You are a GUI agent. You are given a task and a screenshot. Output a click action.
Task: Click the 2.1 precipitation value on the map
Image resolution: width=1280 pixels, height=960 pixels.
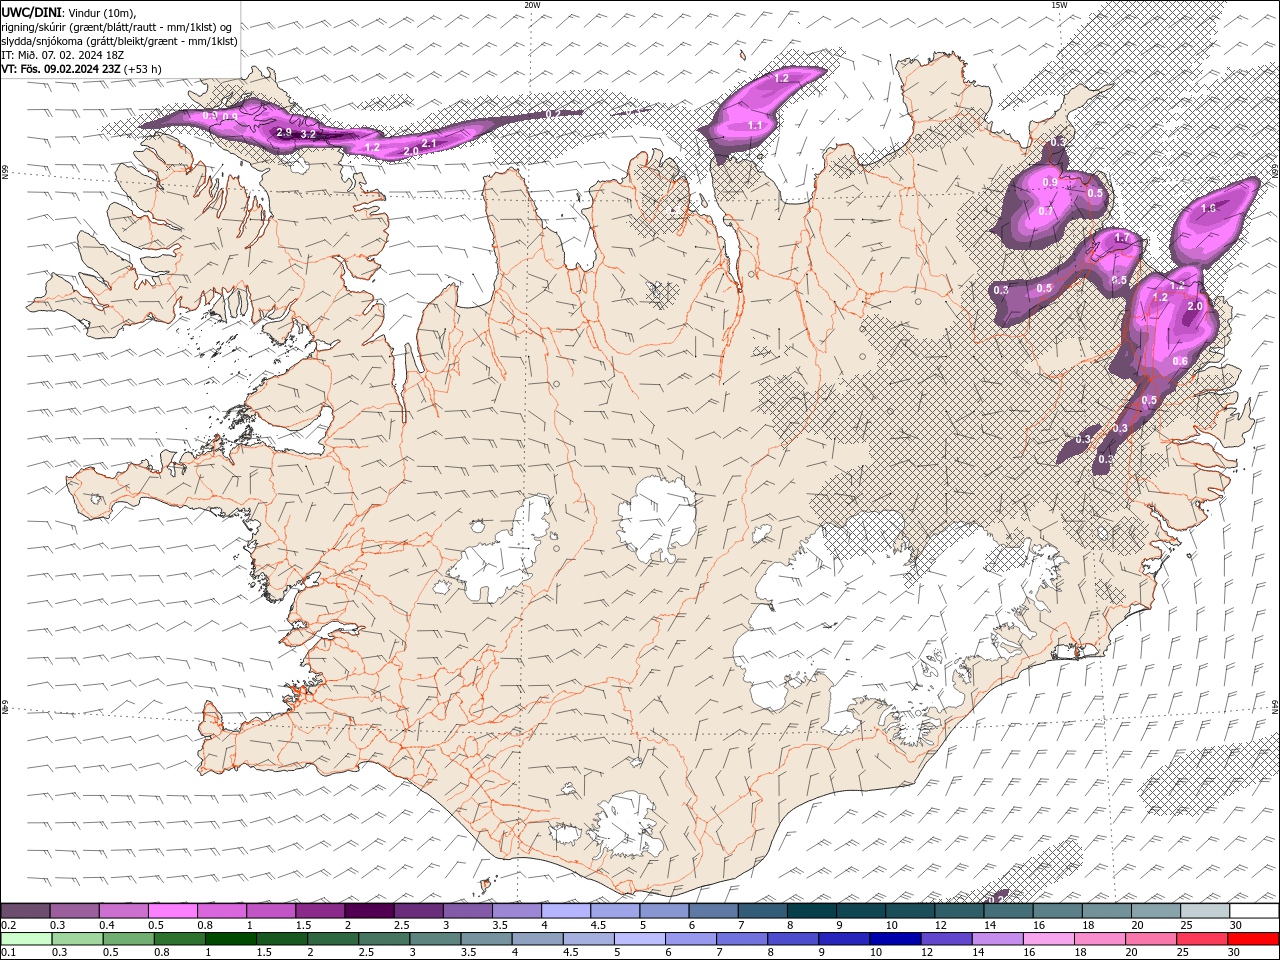429,144
